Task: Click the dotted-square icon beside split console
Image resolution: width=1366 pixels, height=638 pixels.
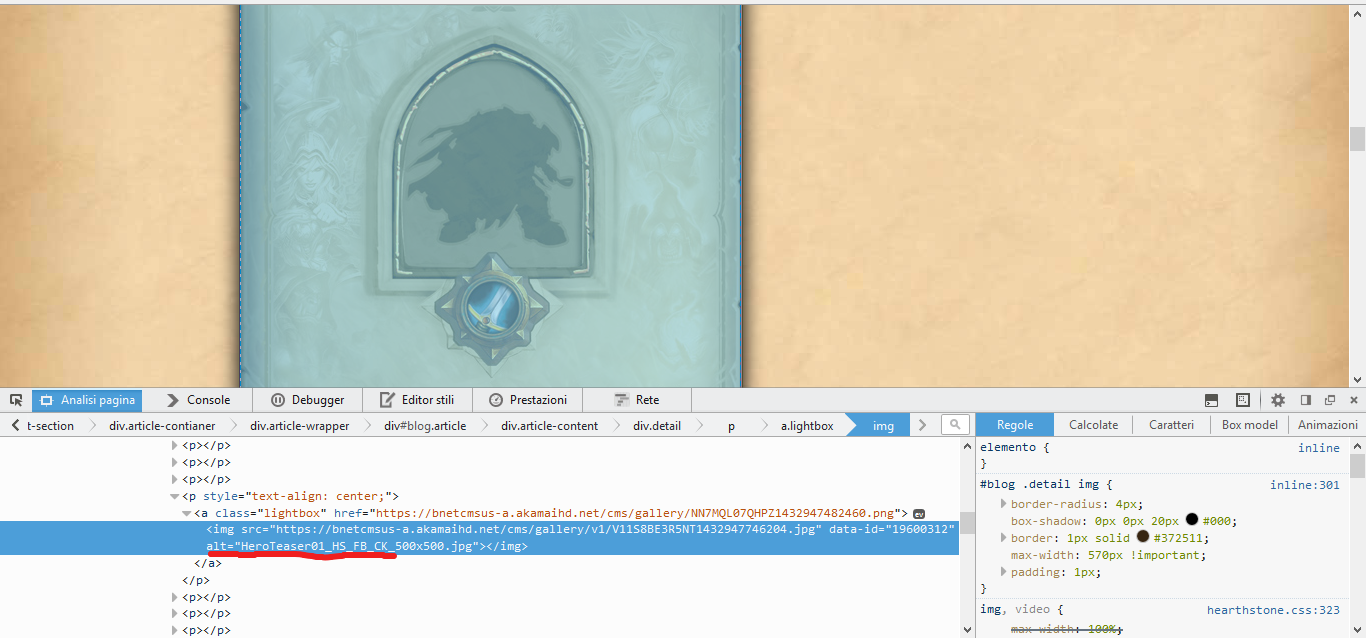Action: (1243, 400)
